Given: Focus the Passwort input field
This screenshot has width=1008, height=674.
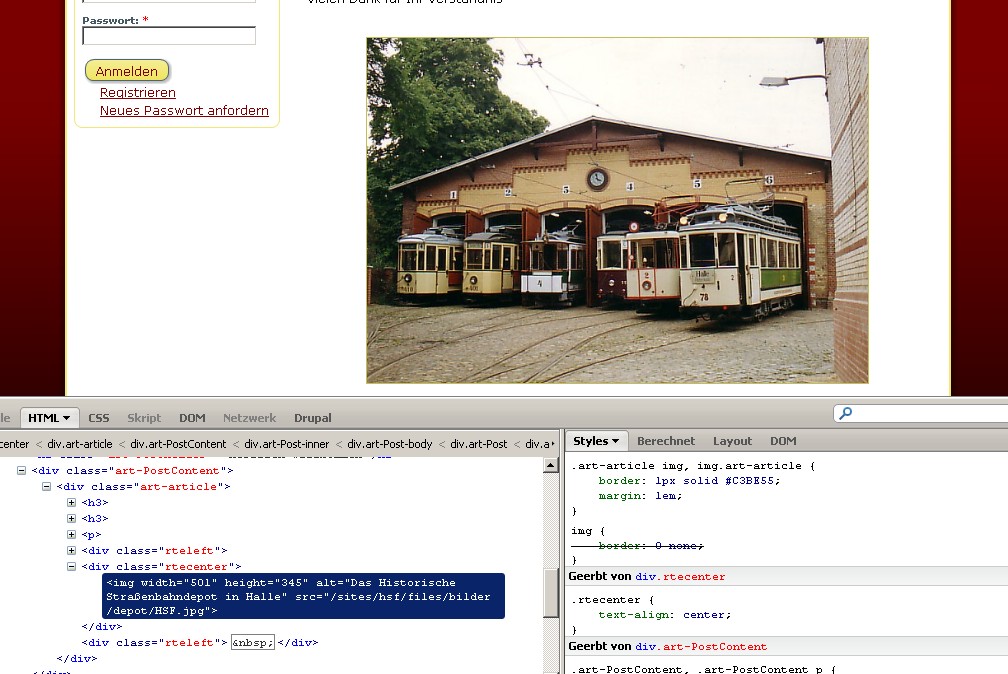Looking at the screenshot, I should pos(169,36).
